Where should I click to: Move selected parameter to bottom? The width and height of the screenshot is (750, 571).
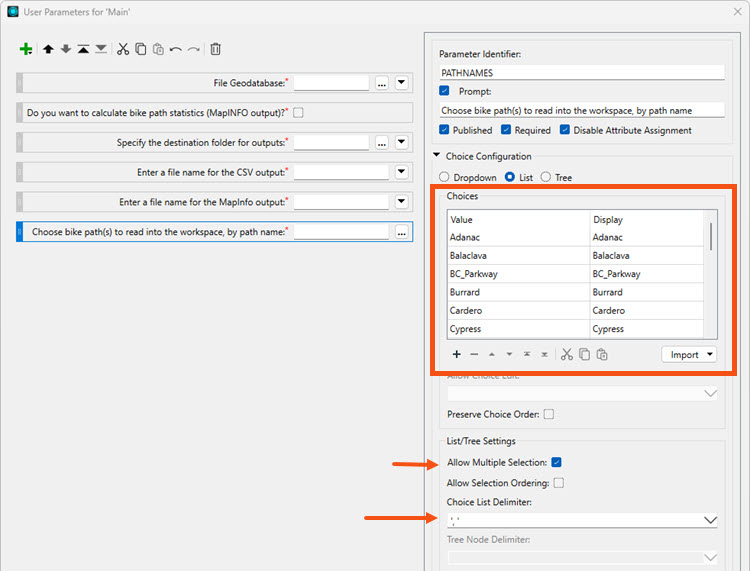click(101, 49)
